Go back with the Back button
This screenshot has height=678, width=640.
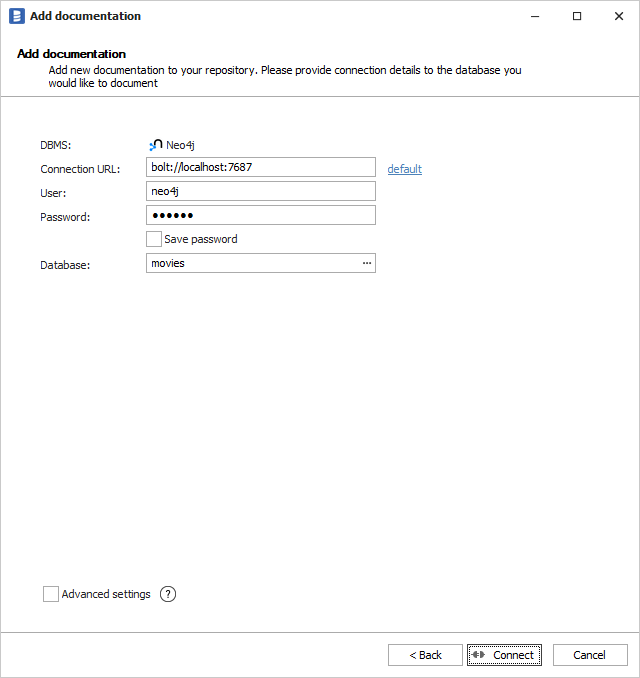click(x=425, y=655)
